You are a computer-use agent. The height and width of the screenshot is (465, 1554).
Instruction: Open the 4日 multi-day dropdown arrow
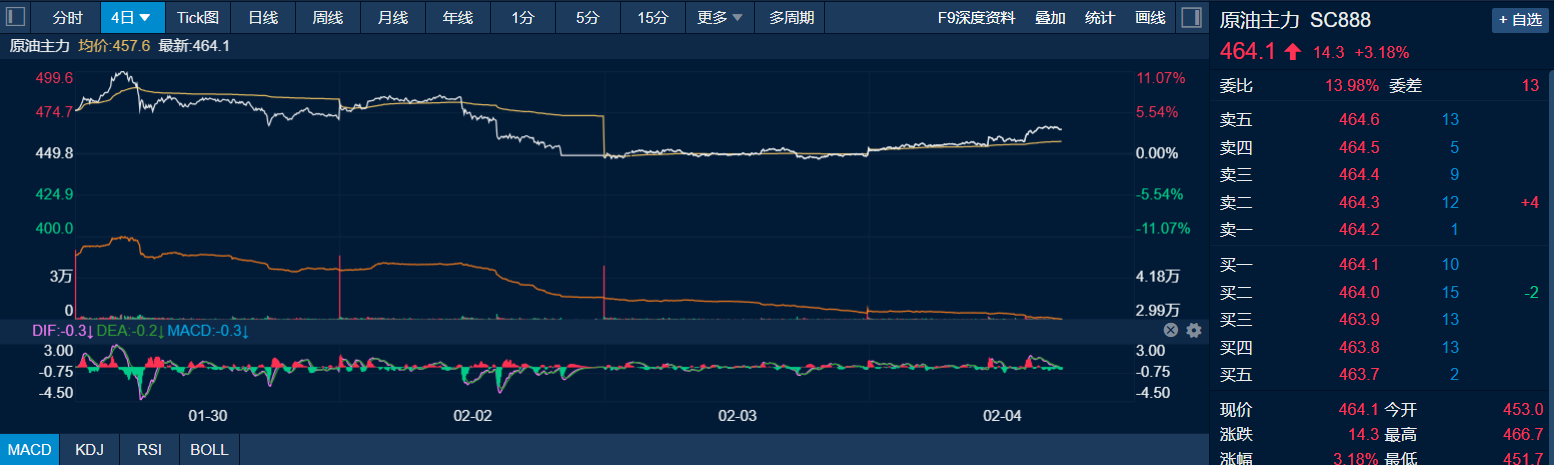pyautogui.click(x=146, y=18)
